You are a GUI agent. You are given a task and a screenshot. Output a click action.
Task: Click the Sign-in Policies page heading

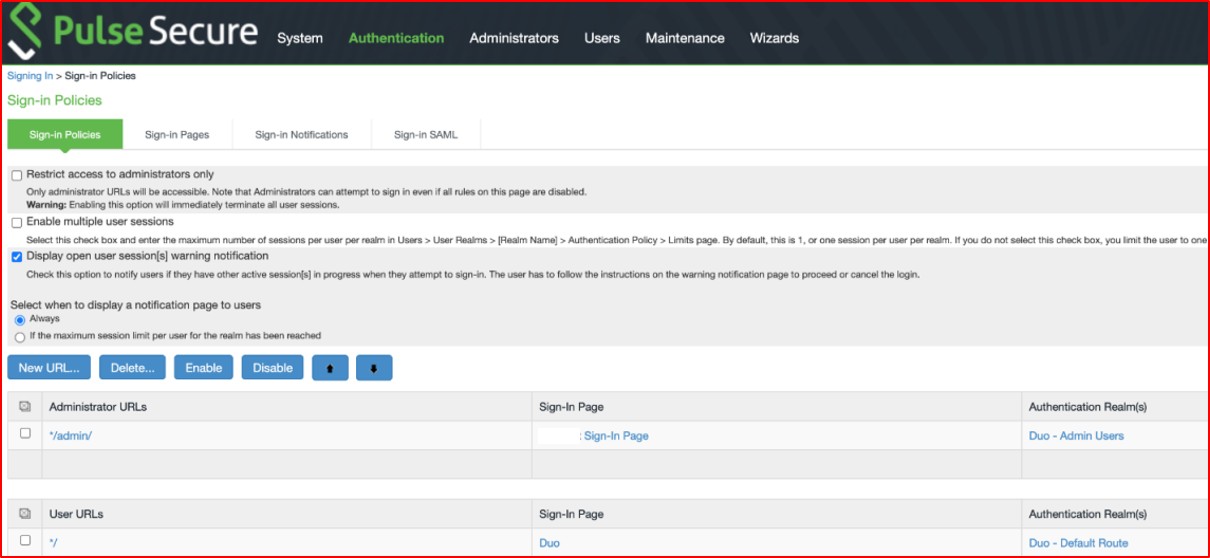[x=54, y=100]
